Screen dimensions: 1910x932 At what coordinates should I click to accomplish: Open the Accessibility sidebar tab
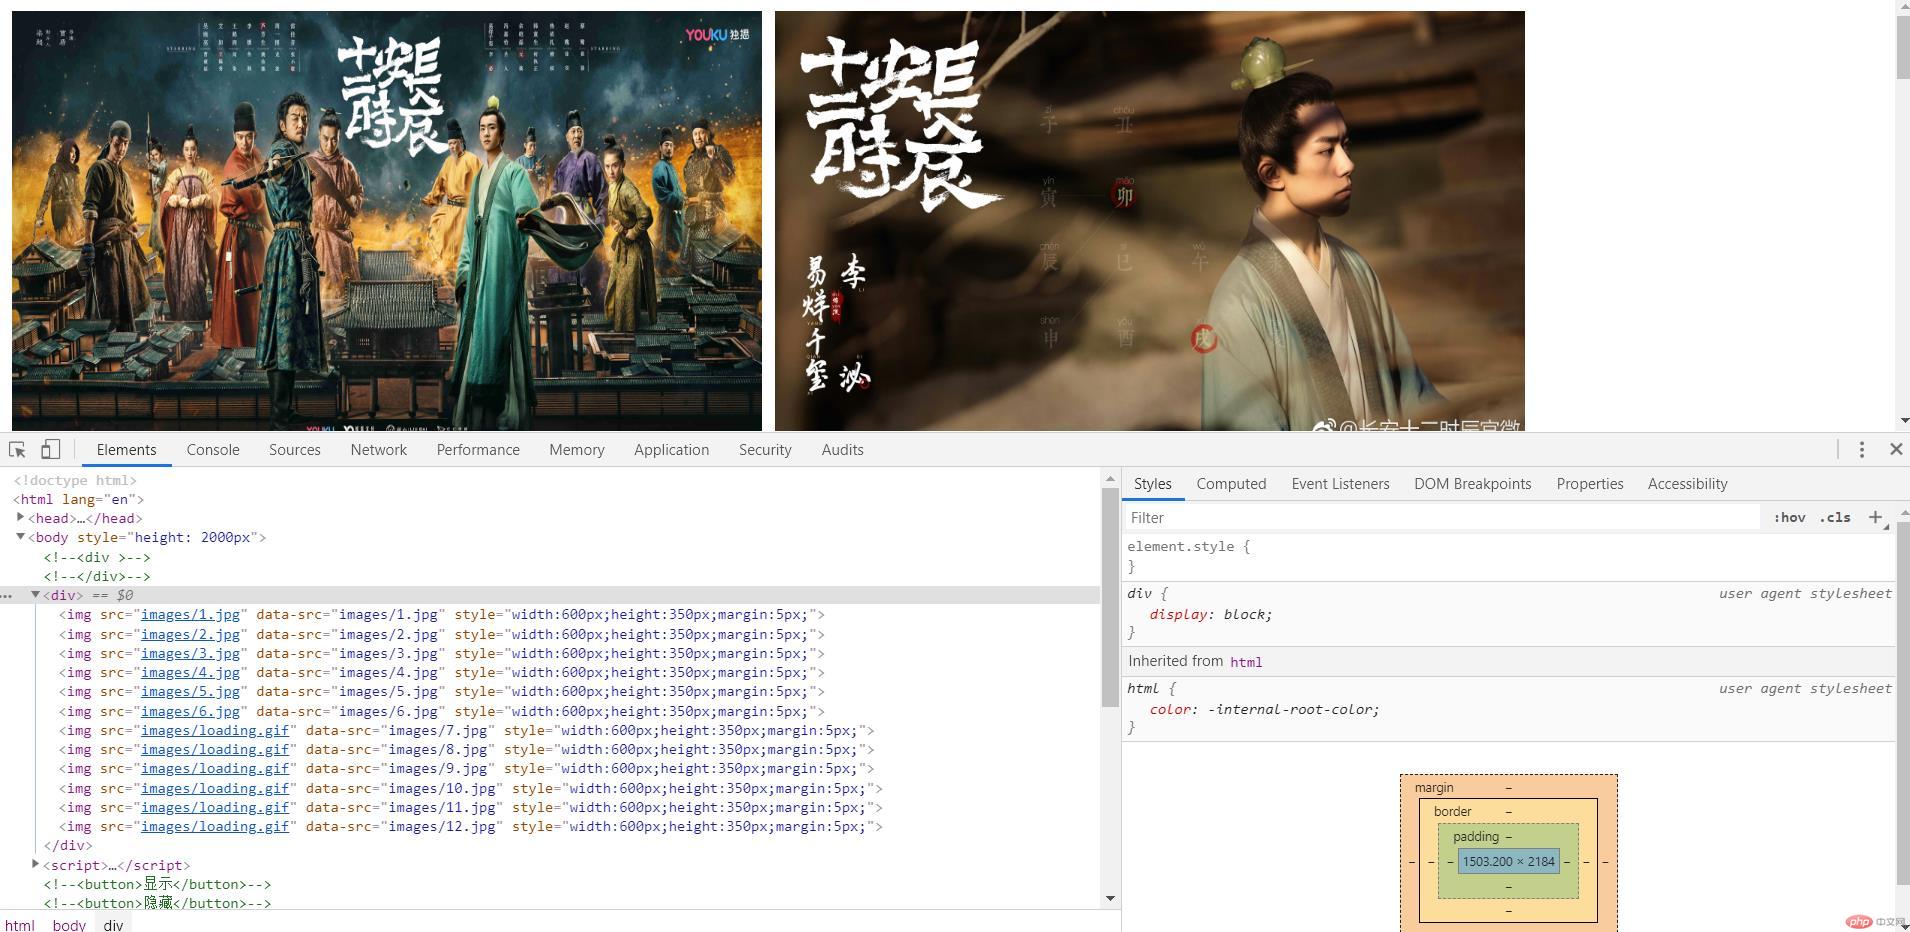(1687, 484)
